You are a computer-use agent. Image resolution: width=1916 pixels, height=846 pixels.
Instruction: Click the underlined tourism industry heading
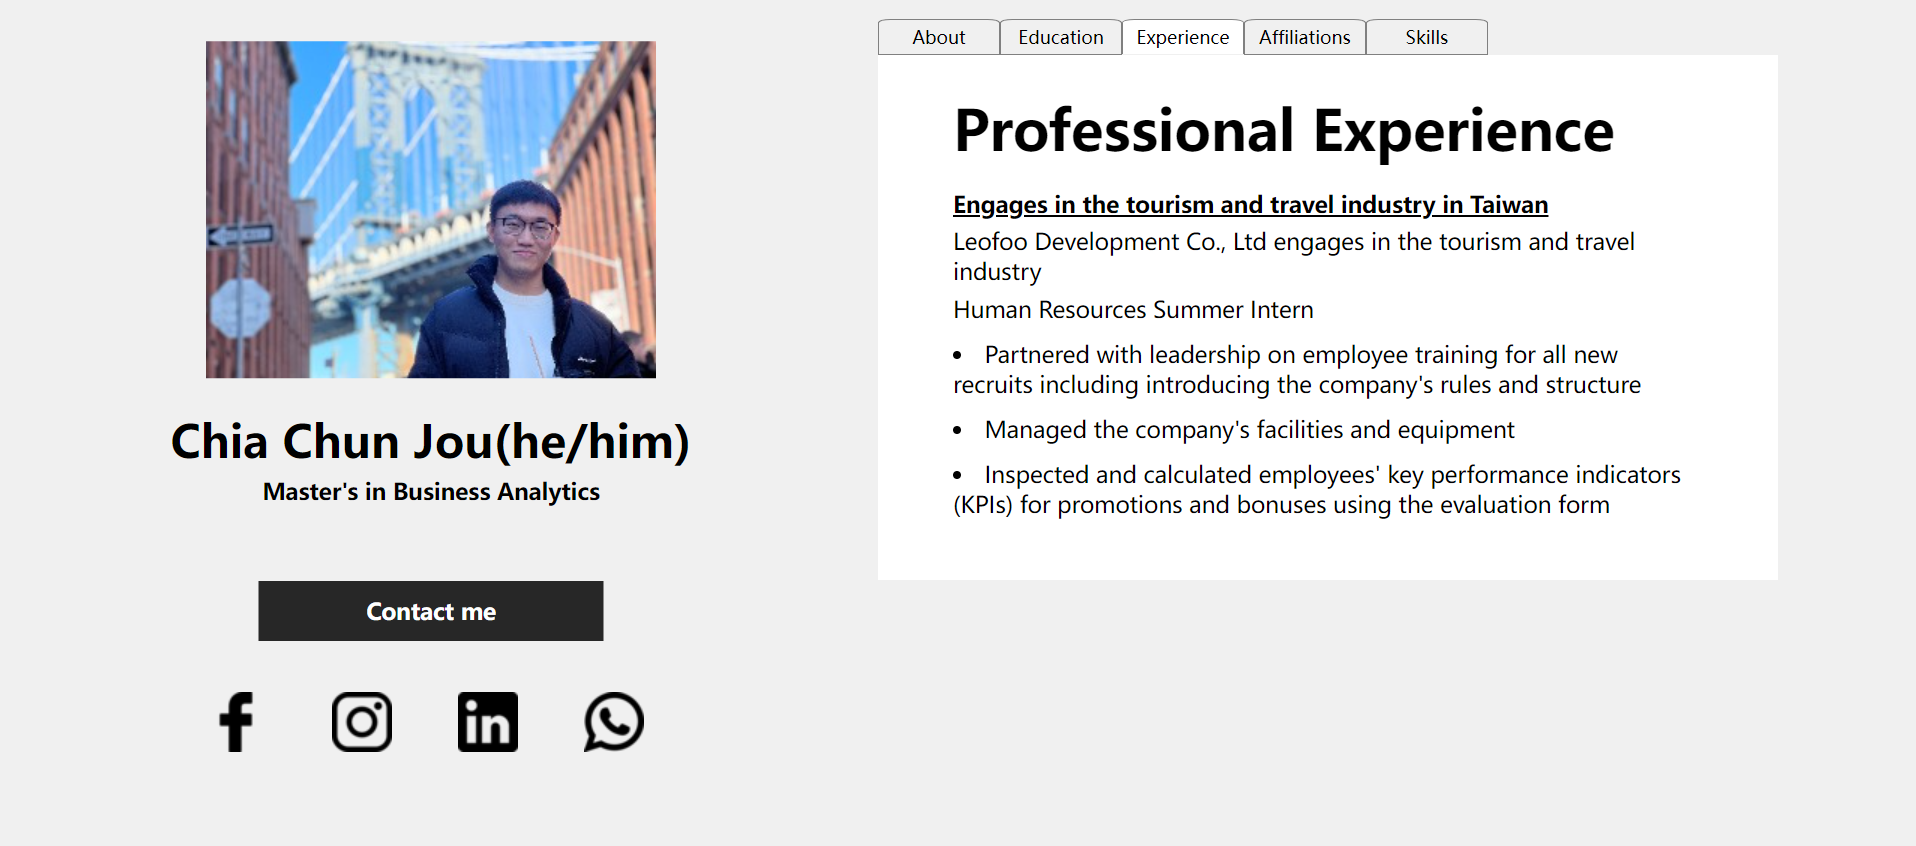pos(1249,204)
